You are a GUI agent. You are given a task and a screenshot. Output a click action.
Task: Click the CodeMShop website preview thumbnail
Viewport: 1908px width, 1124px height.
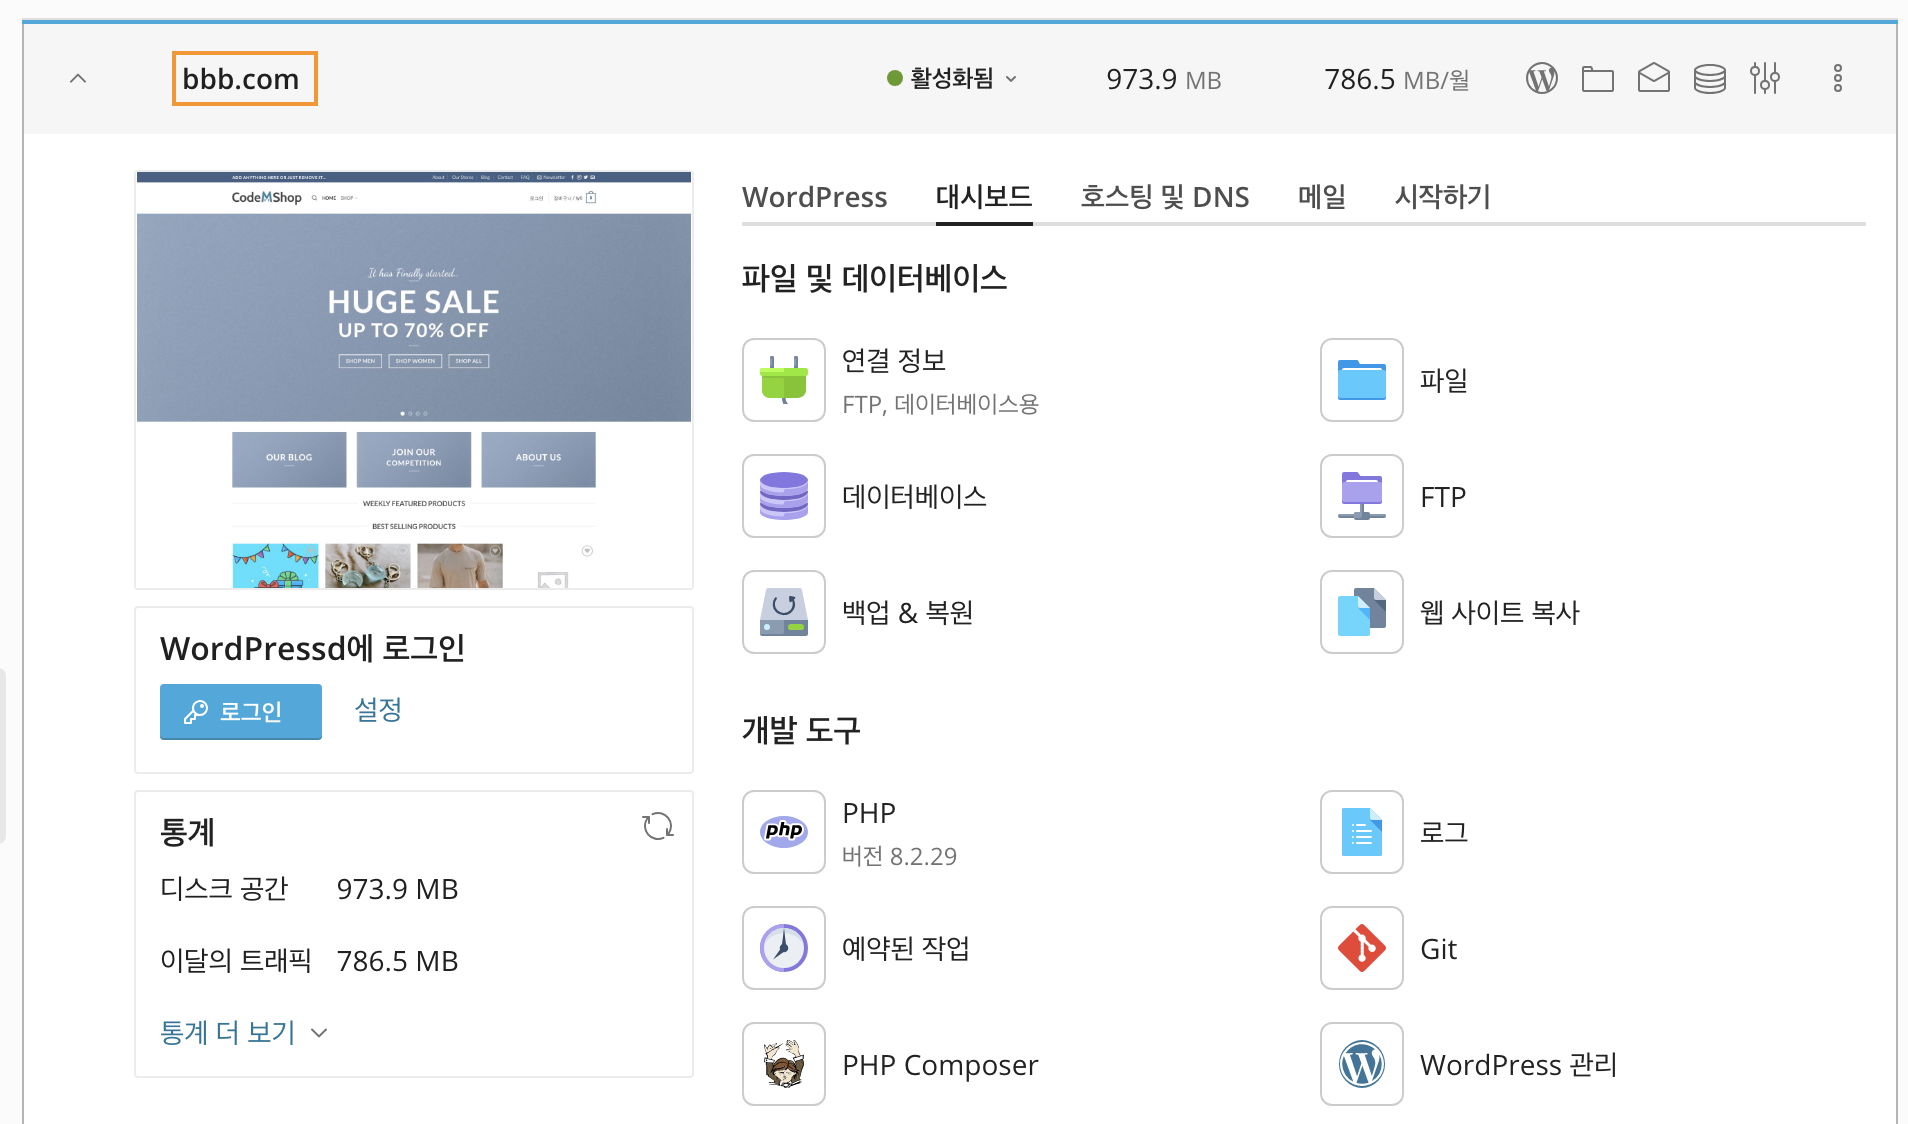click(x=413, y=380)
